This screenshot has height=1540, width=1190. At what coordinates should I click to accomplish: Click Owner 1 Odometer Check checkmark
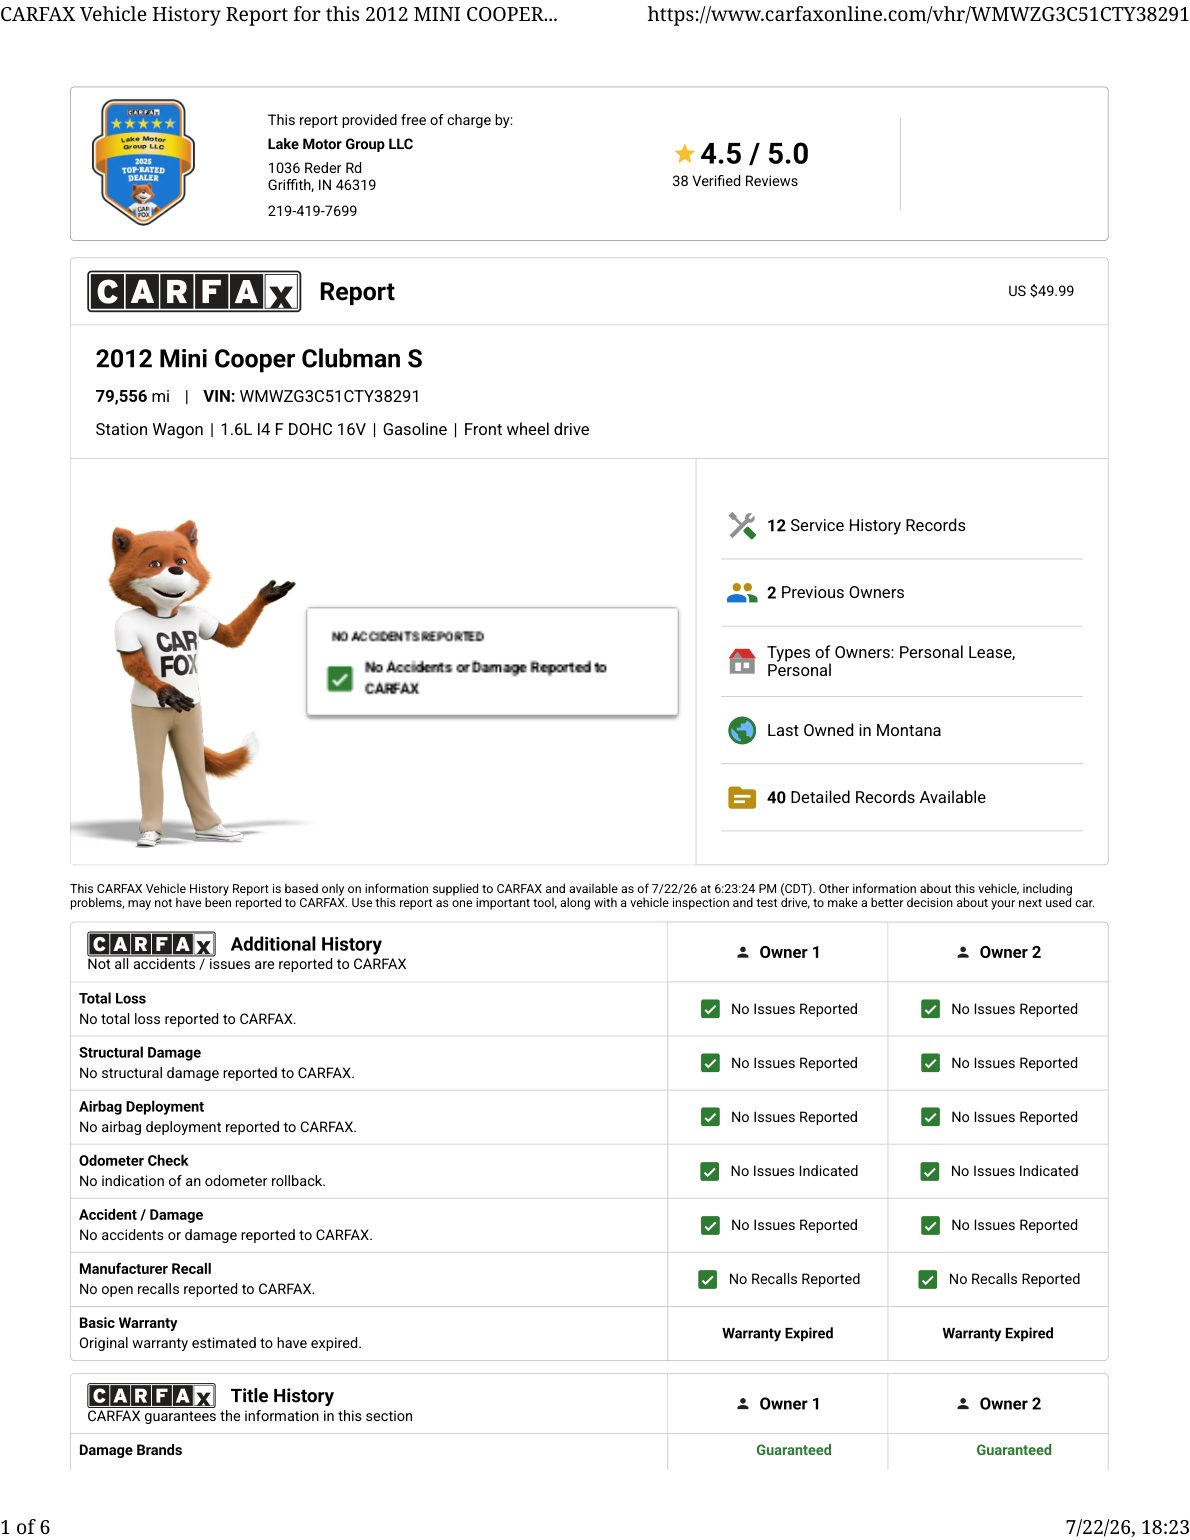coord(710,1171)
